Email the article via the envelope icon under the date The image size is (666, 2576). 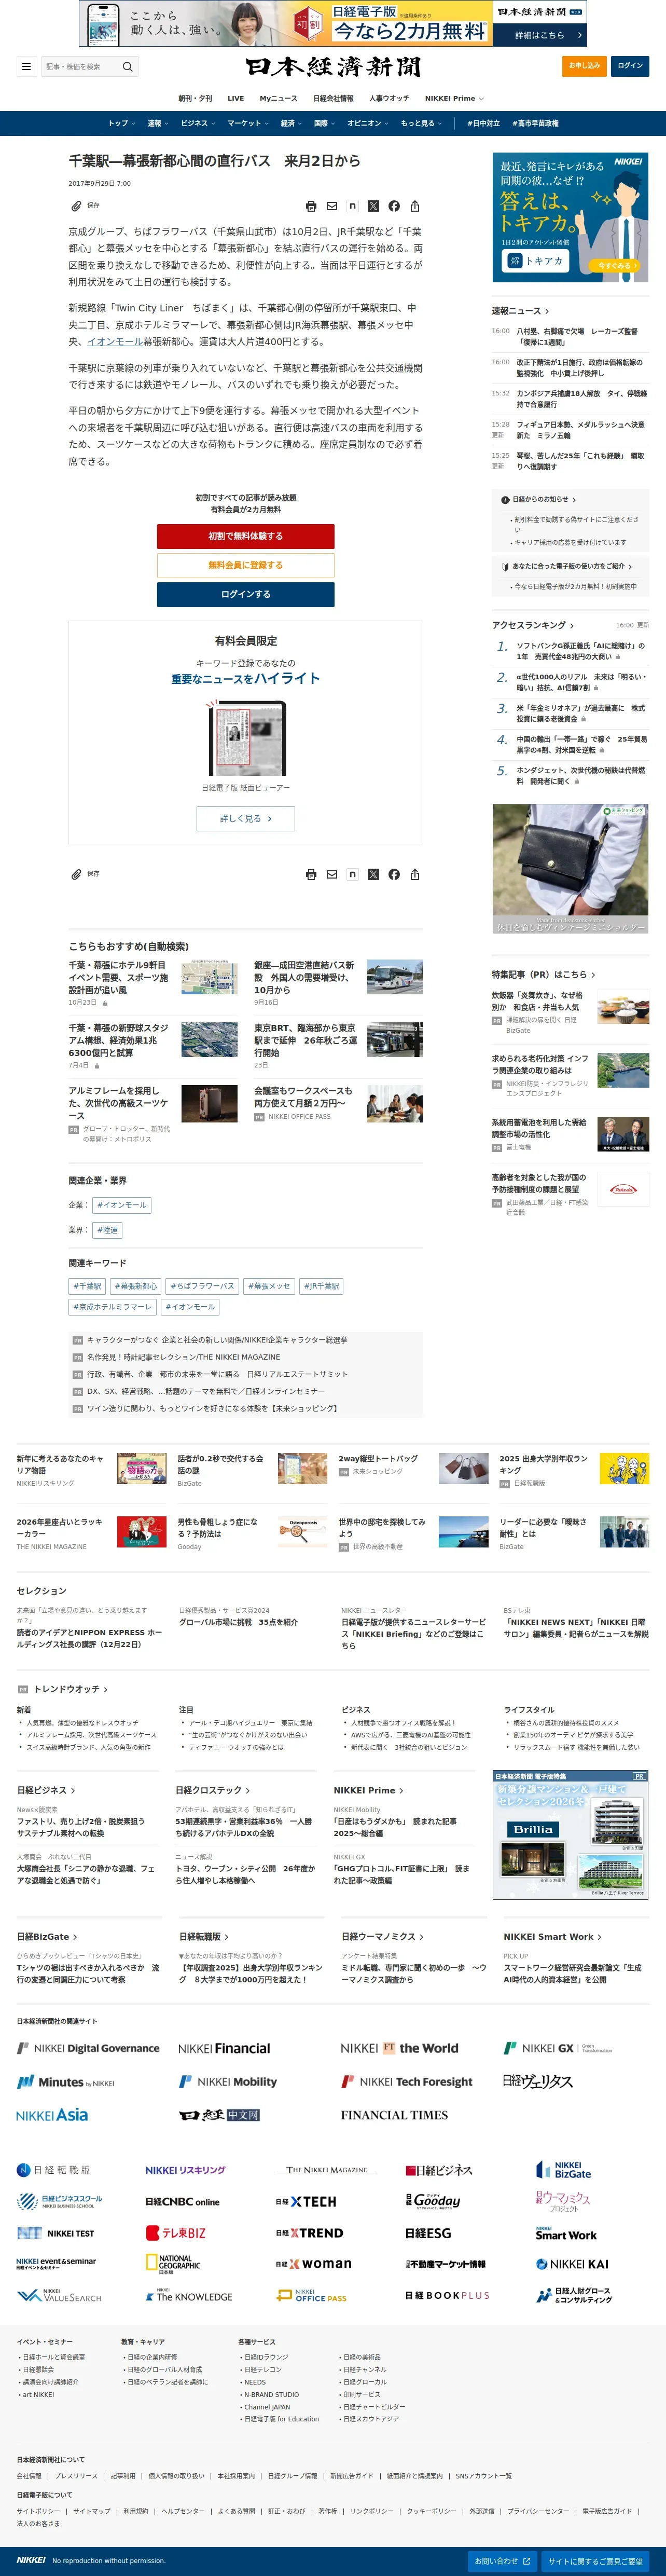[x=332, y=206]
